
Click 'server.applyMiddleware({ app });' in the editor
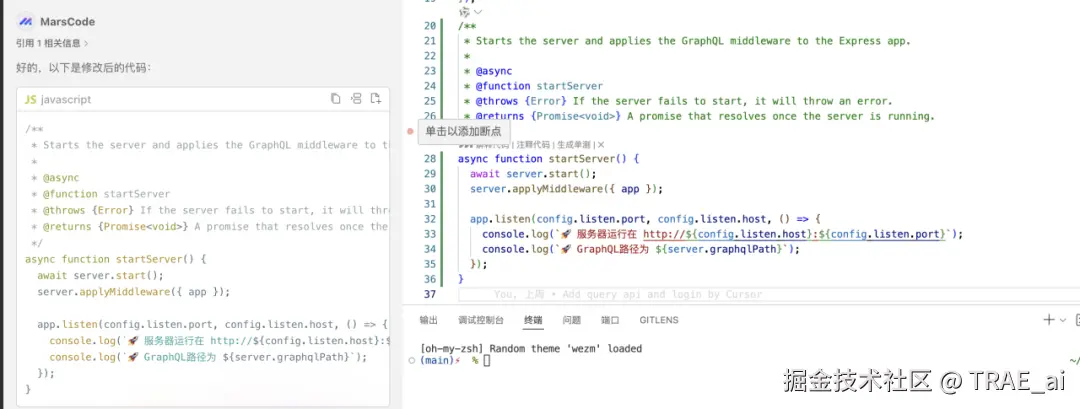point(566,189)
